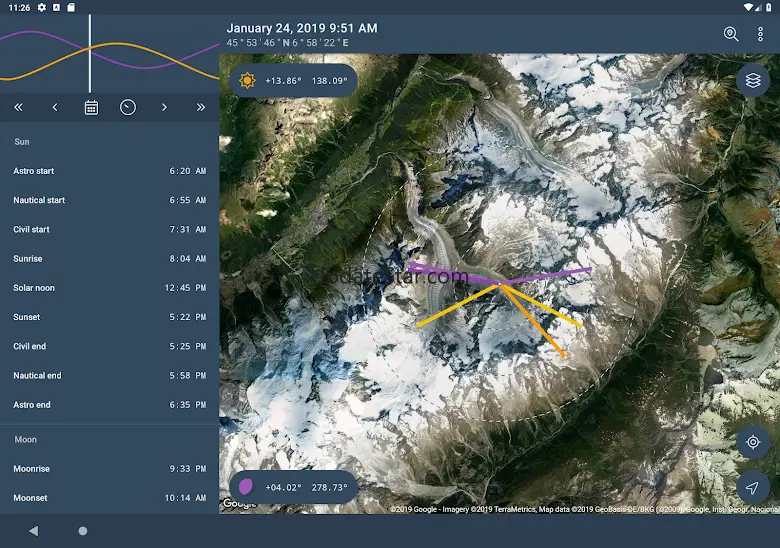Tap the moon position info chip
Image resolution: width=780 pixels, height=548 pixels.
[293, 487]
